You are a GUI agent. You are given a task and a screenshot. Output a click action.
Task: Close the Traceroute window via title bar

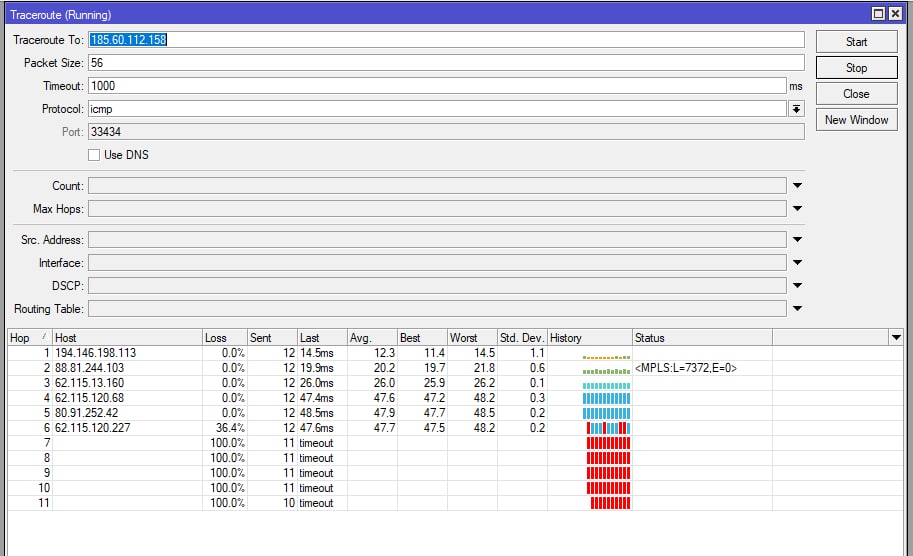tap(895, 14)
